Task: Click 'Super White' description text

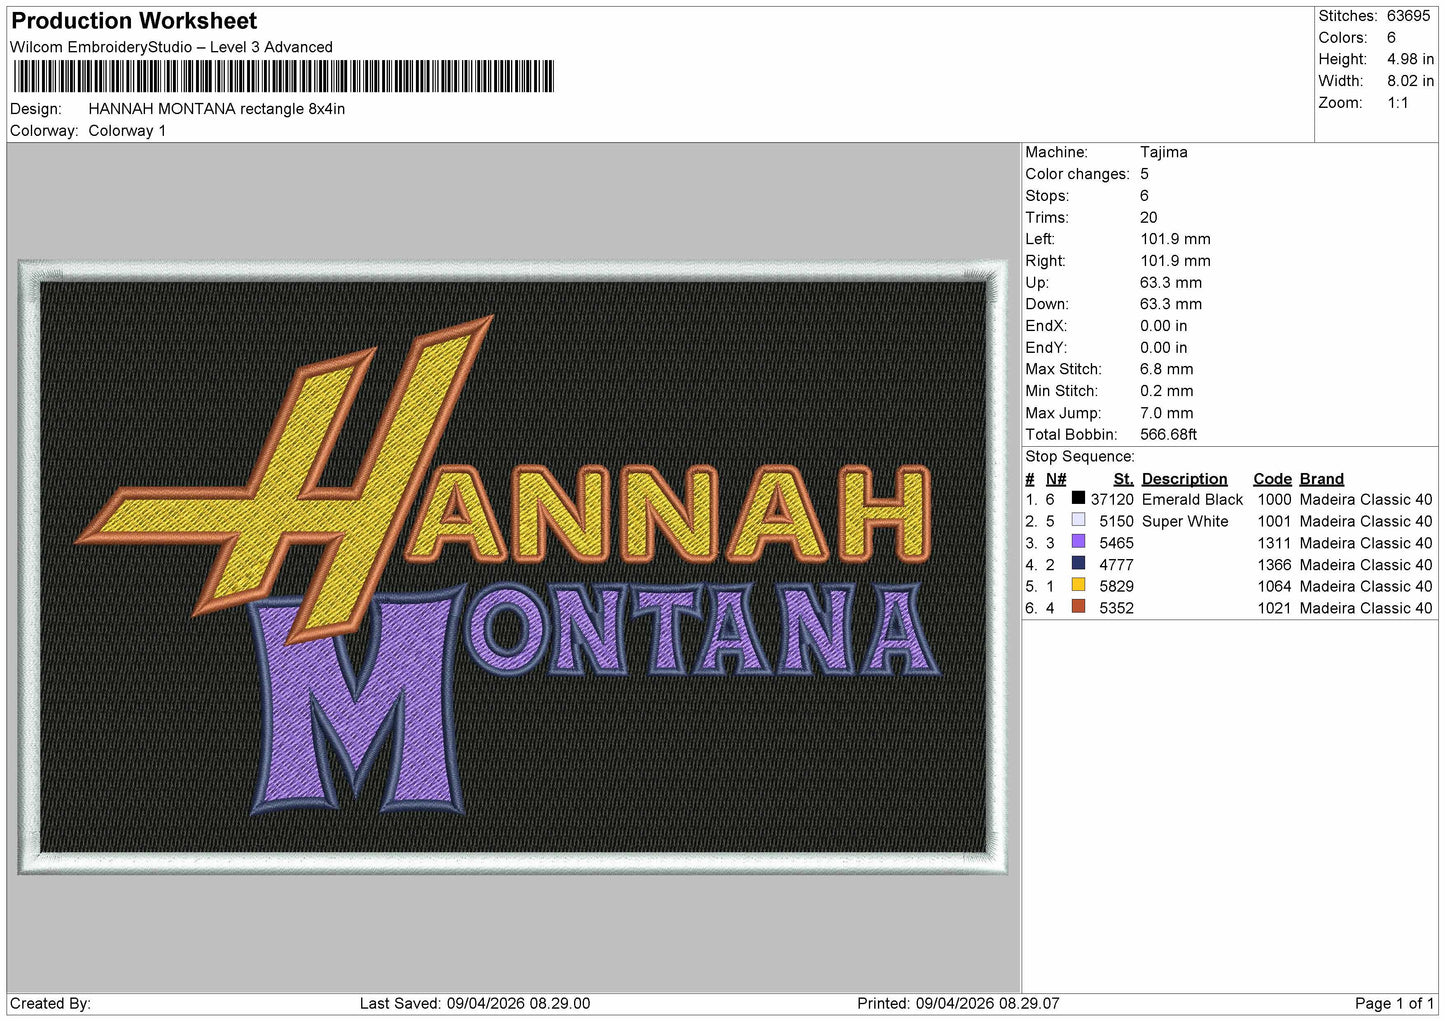Action: point(1185,522)
